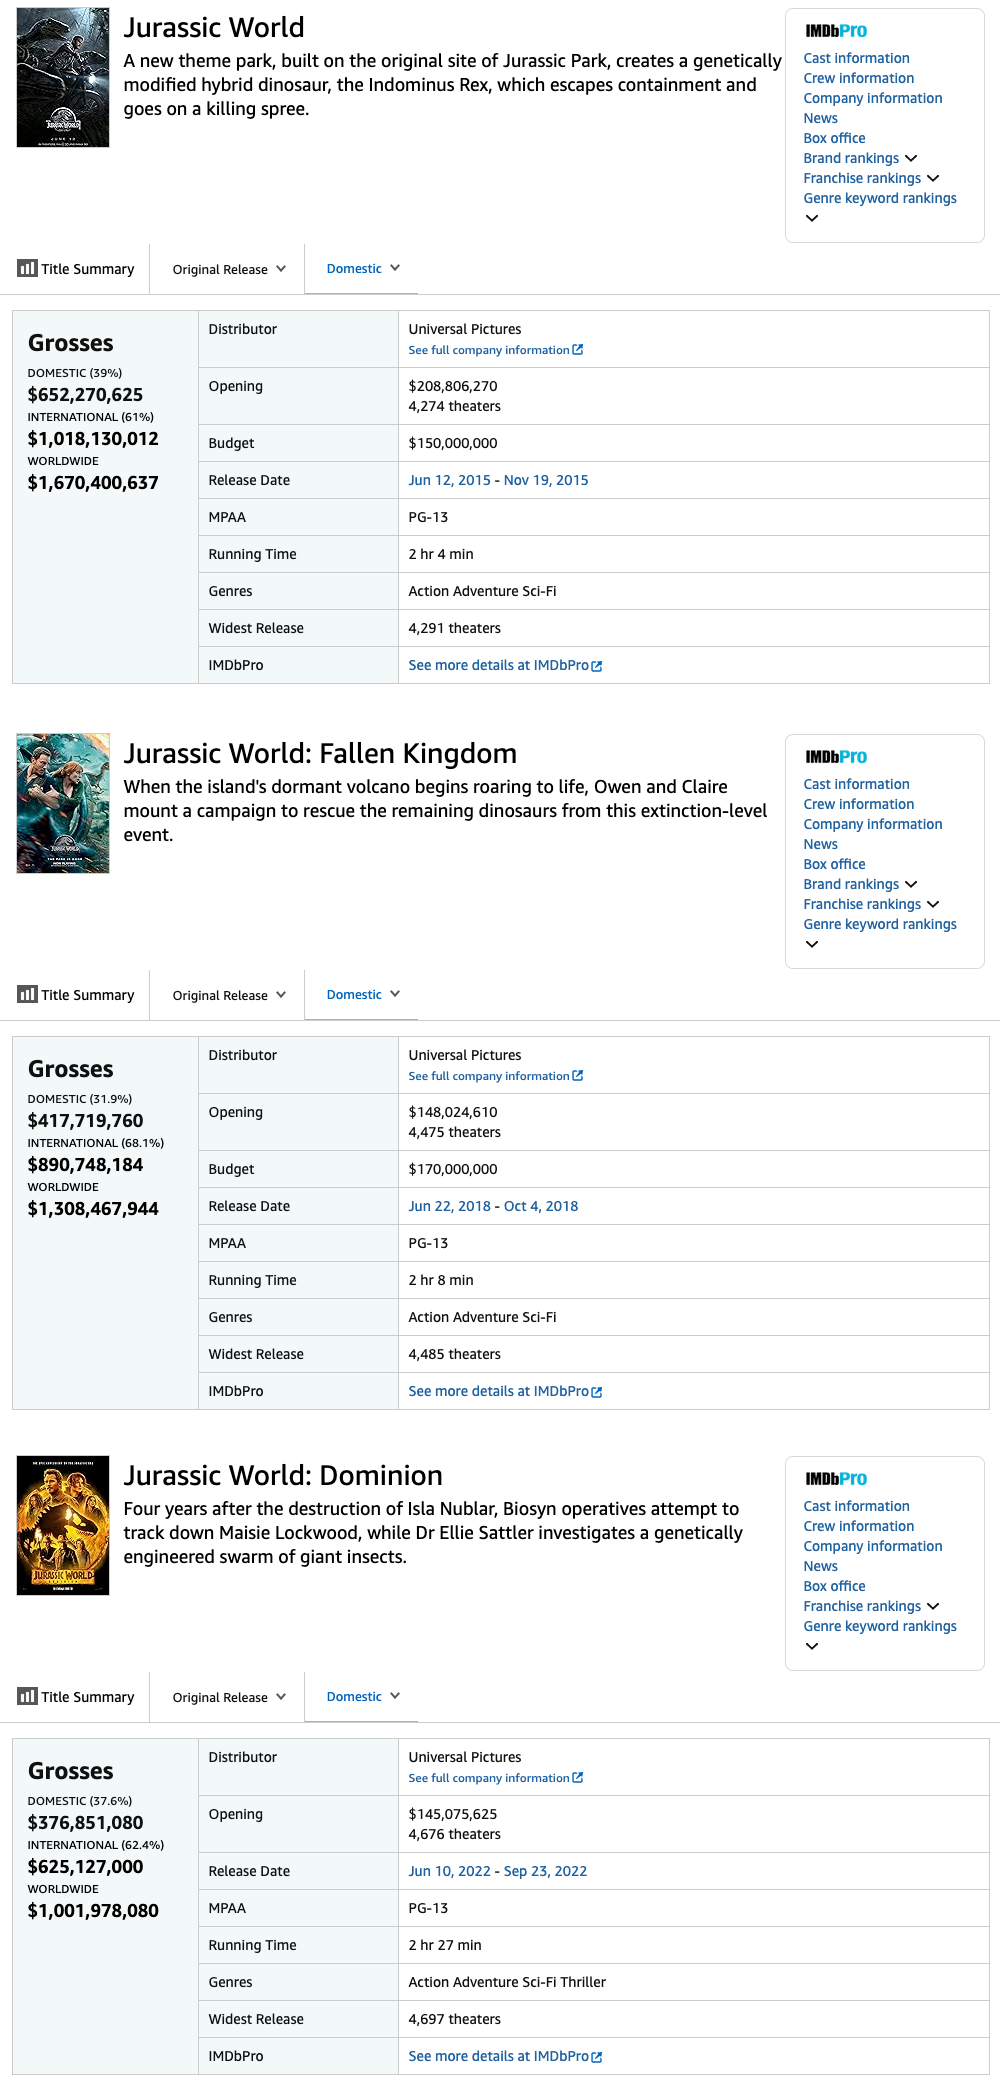
Task: Select Title Summary tab for Fallen Kingdom
Action: pyautogui.click(x=76, y=995)
